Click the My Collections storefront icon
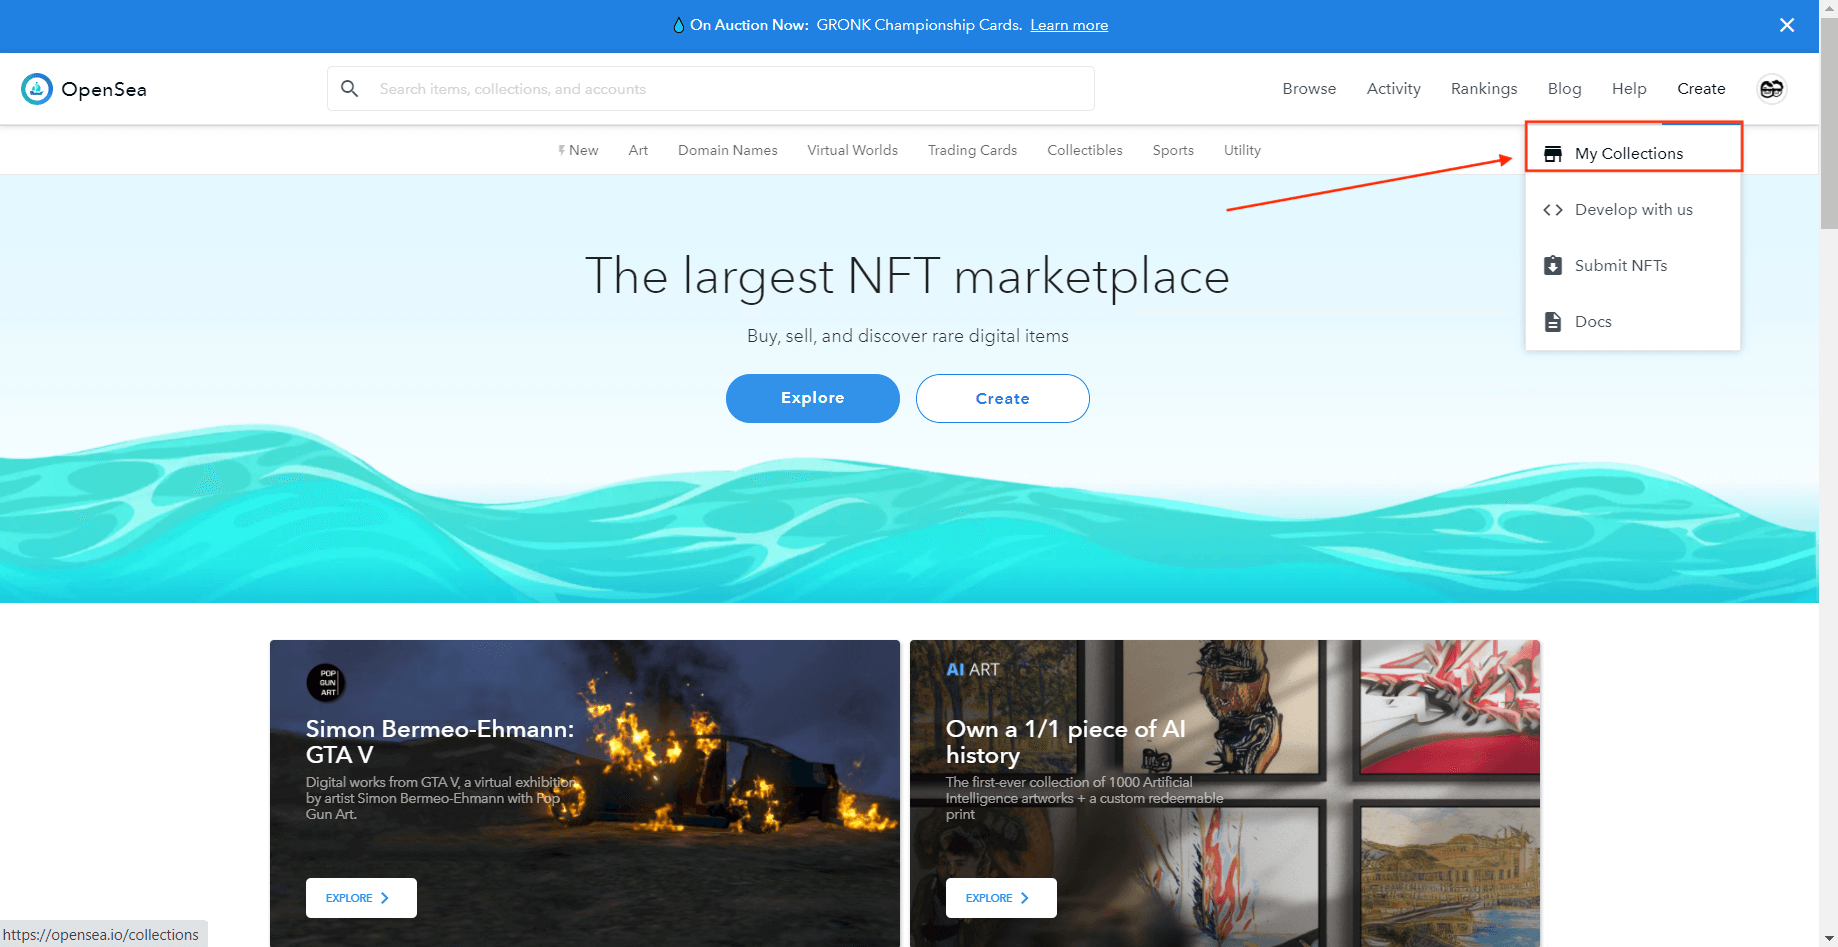Viewport: 1838px width, 947px height. (1552, 154)
